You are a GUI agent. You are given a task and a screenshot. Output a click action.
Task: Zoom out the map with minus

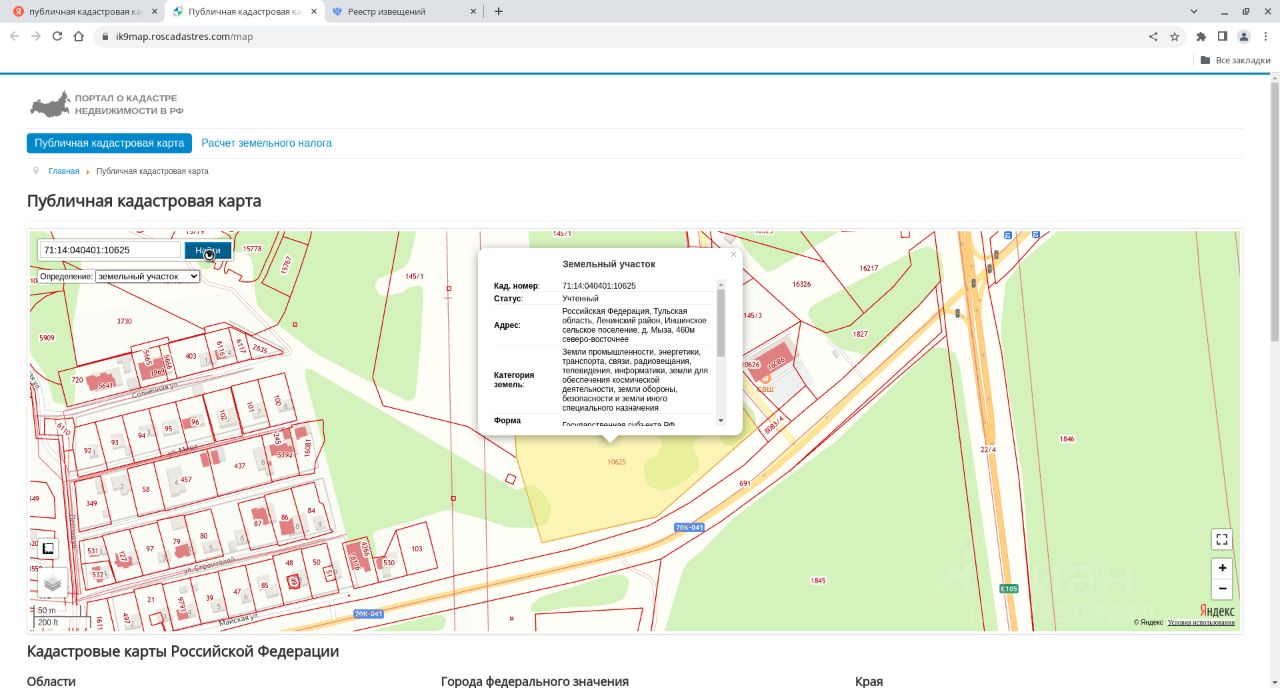click(x=1222, y=589)
